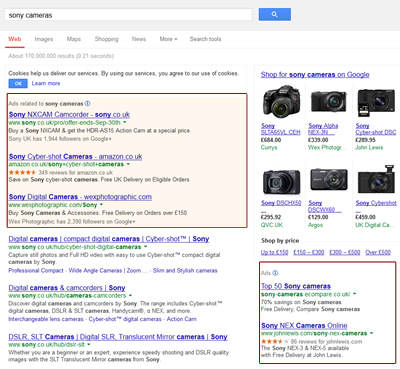
Task: Click the 'Currys' seller name
Action: pyautogui.click(x=269, y=147)
